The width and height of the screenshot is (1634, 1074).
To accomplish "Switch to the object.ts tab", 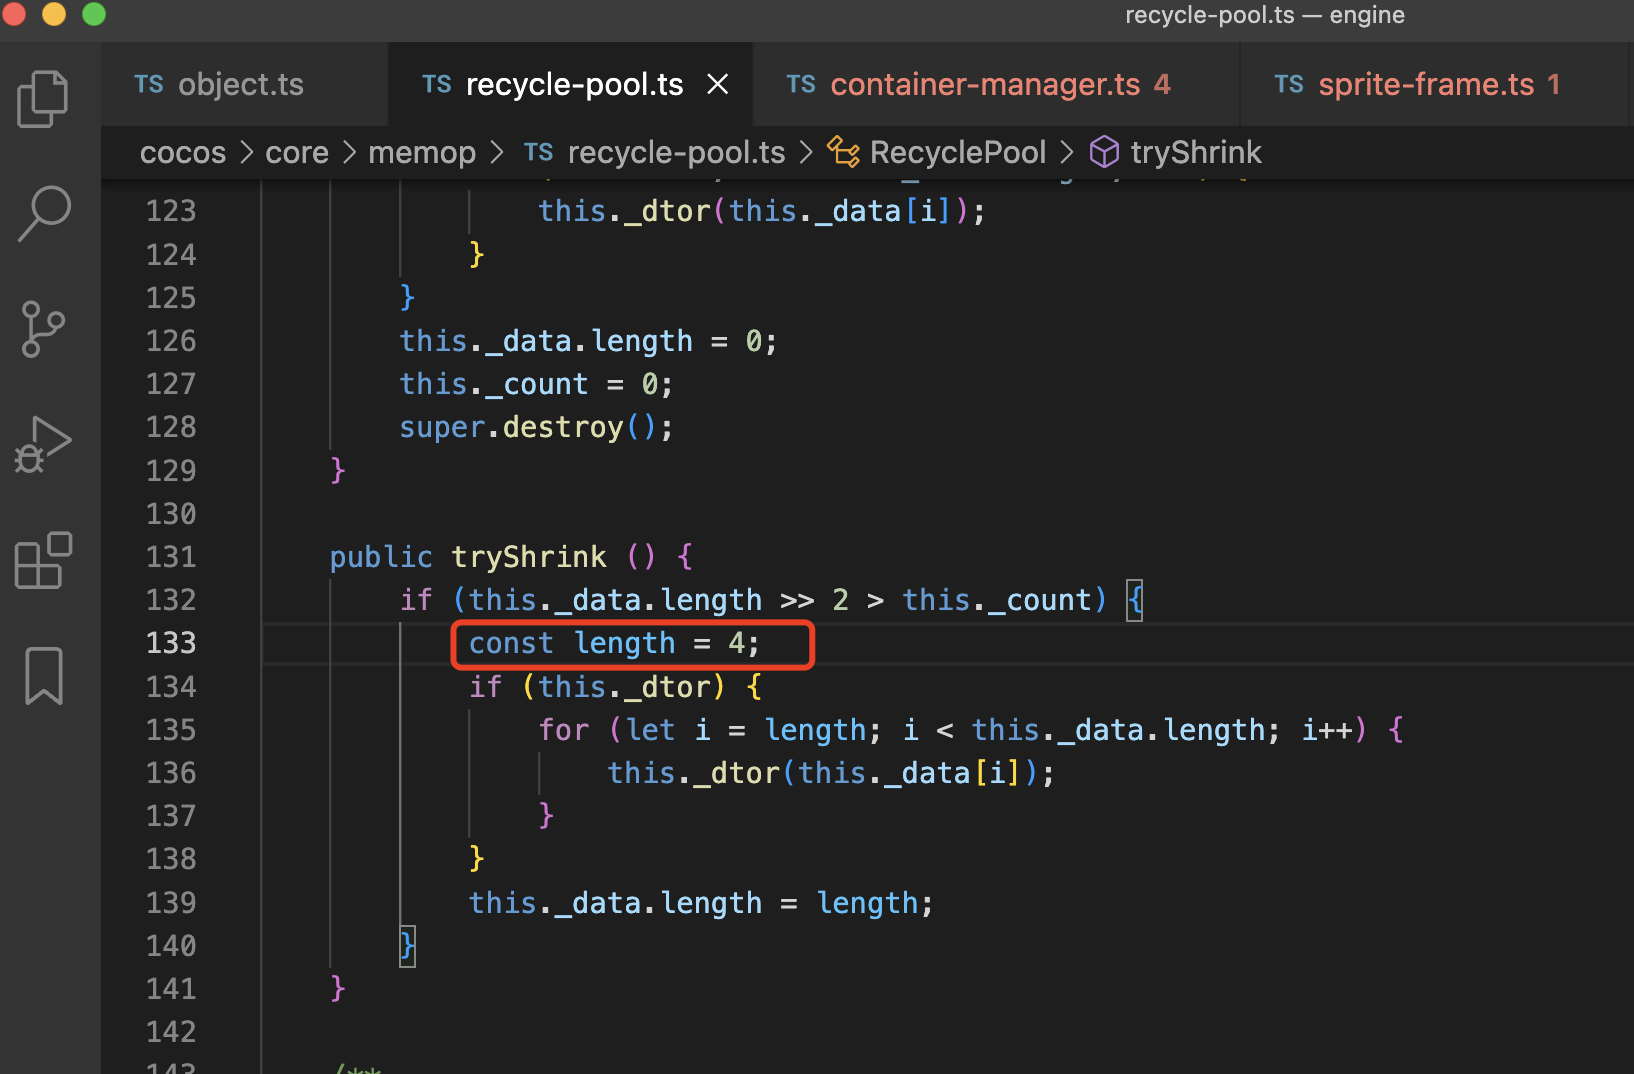I will coord(244,85).
